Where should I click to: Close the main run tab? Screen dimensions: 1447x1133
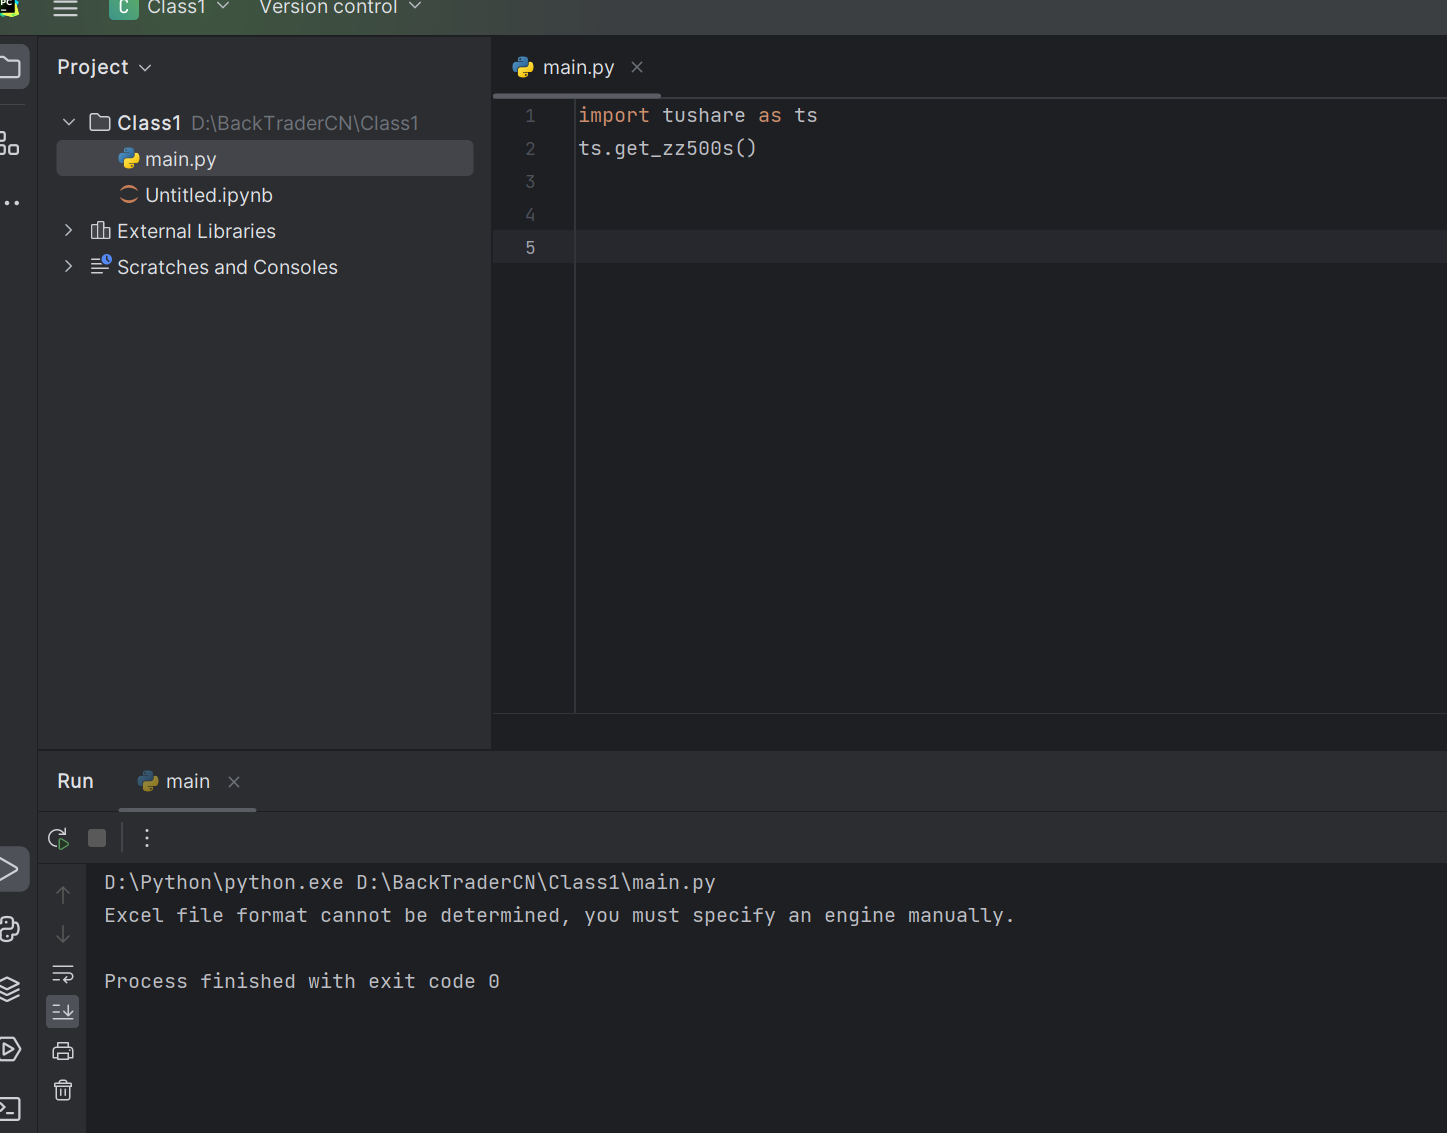click(x=234, y=782)
